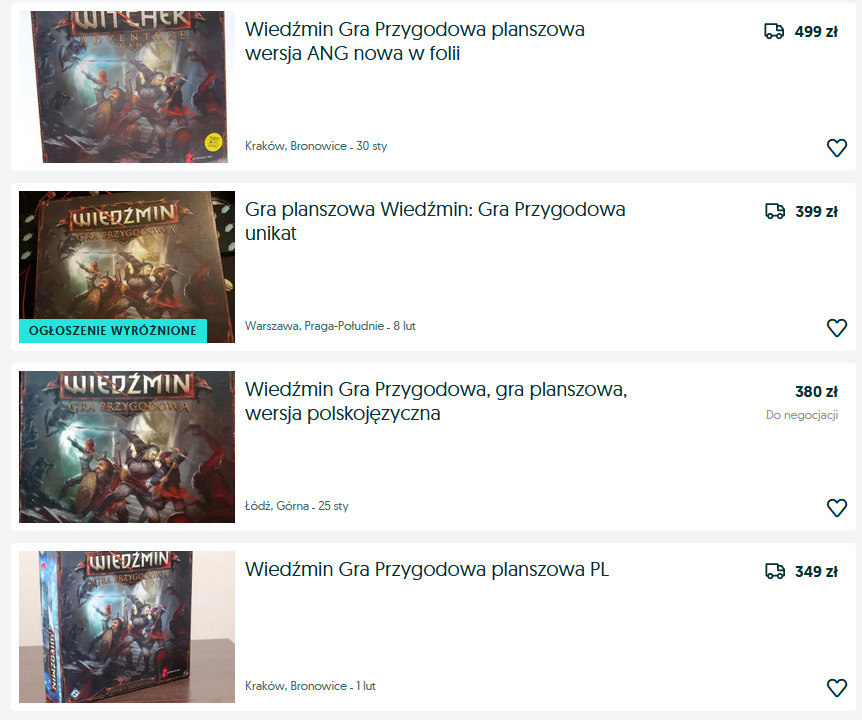Open the standing Wiedźmin box photo

[x=127, y=627]
